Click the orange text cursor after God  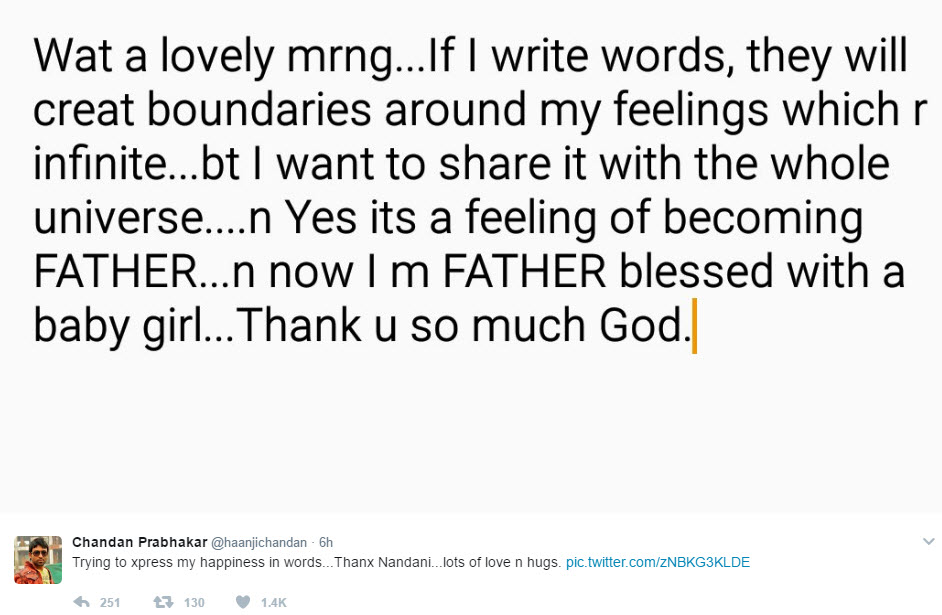click(x=694, y=331)
